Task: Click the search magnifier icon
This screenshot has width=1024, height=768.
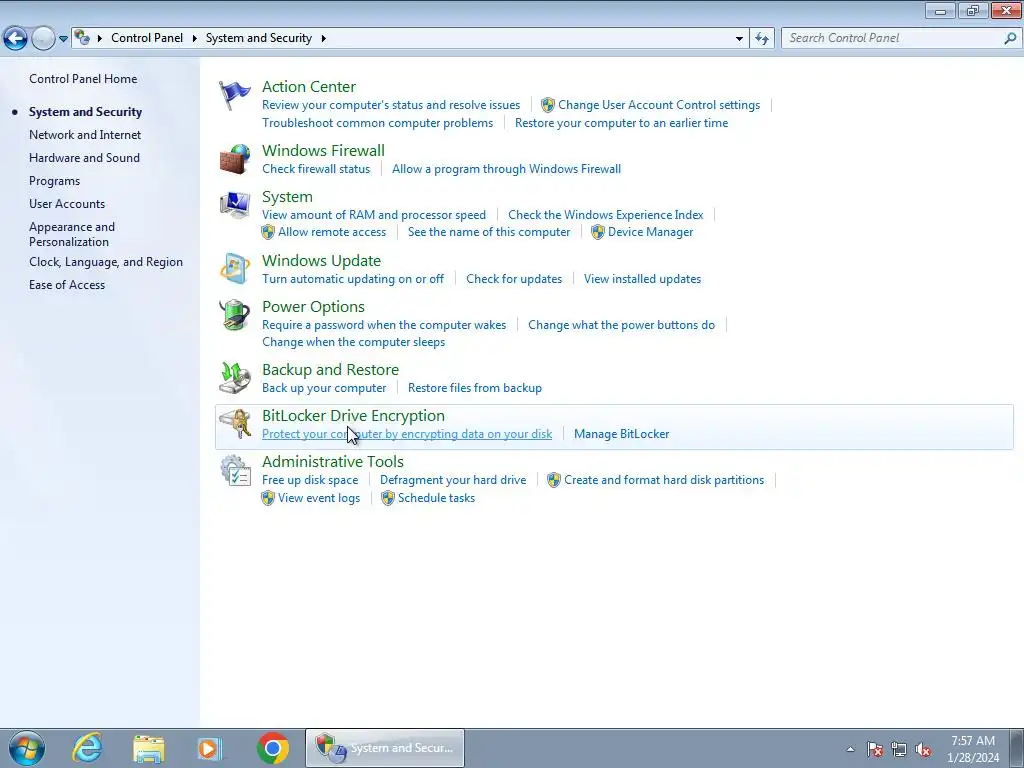Action: coord(1010,39)
